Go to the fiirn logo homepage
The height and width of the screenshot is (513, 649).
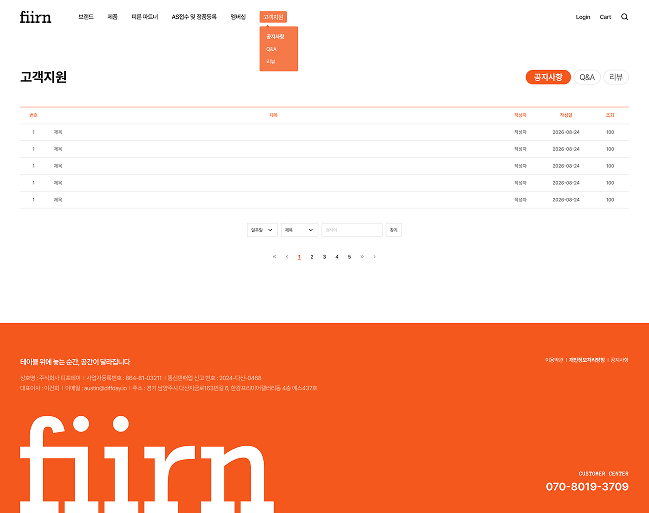coord(36,17)
